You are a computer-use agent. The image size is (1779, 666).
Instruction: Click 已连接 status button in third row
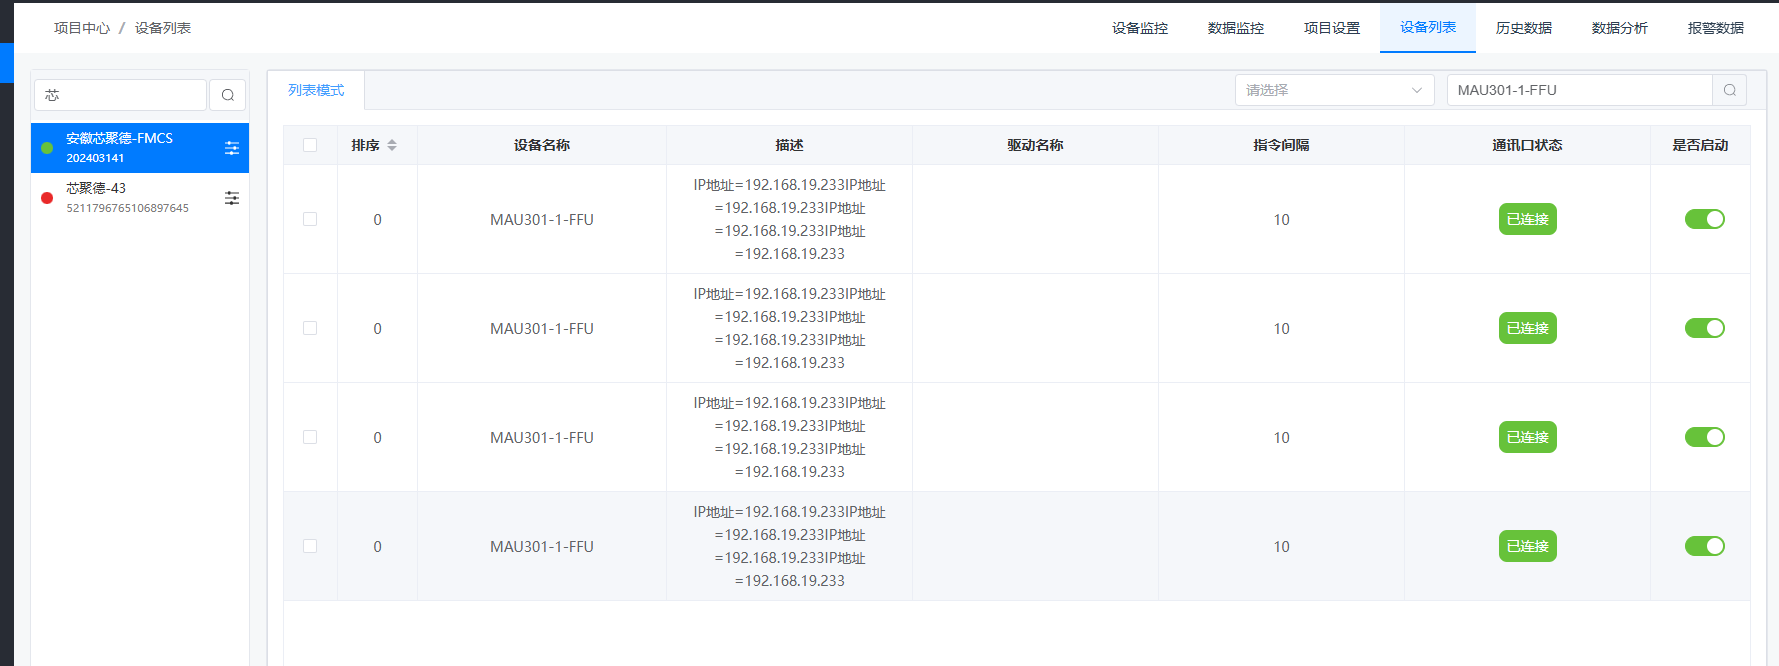click(x=1528, y=437)
